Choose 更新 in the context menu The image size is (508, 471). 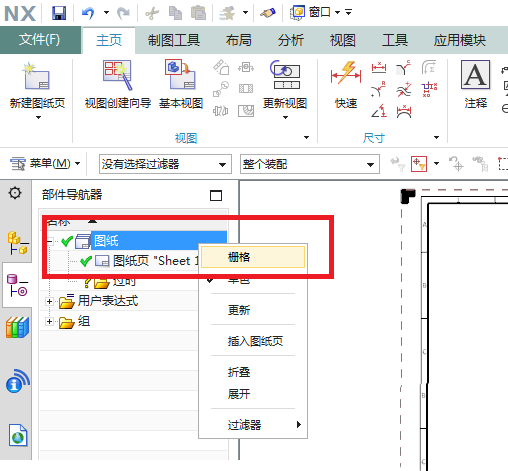tap(253, 310)
